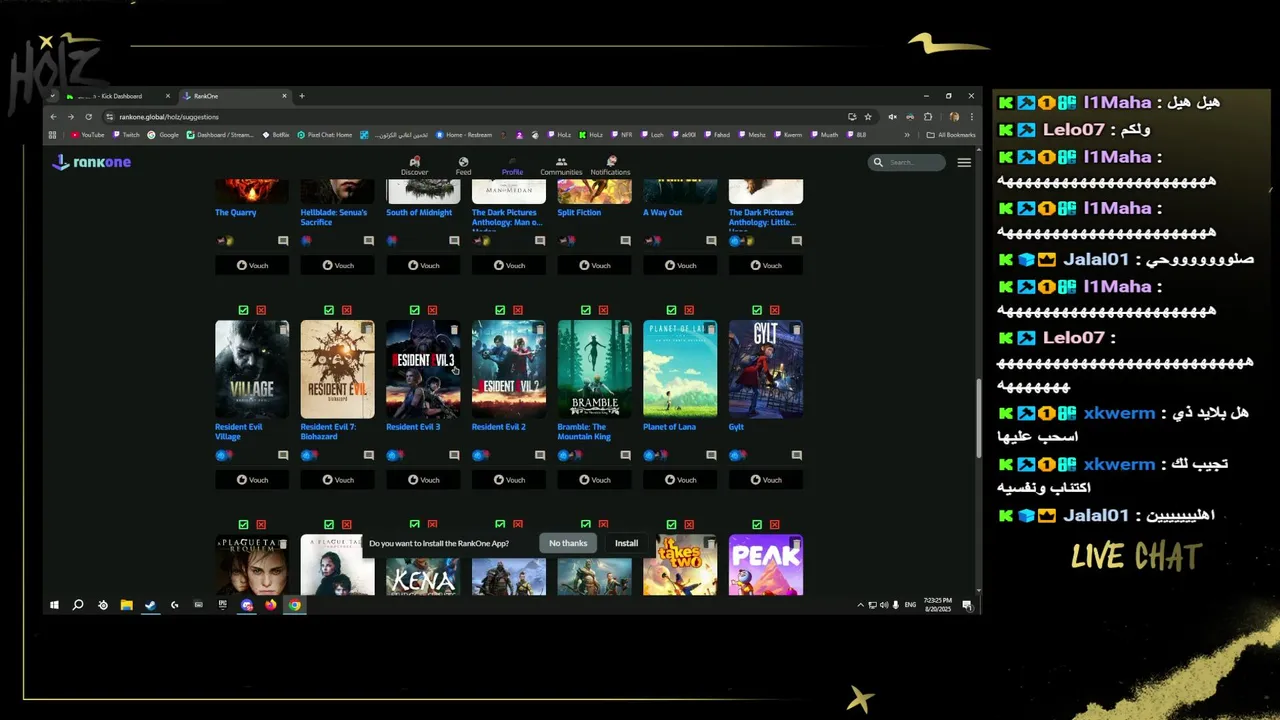Image resolution: width=1280 pixels, height=720 pixels.
Task: Click comment icon under Split Fiction
Action: [x=626, y=241]
